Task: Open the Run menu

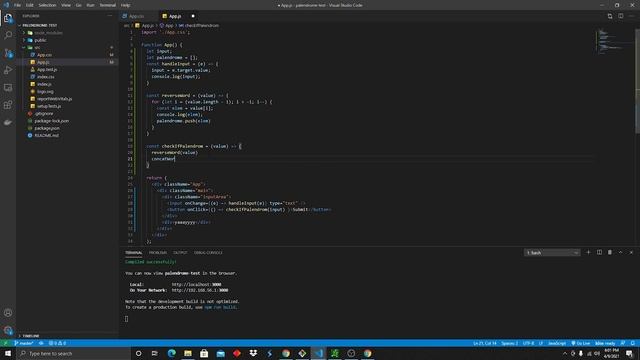Action: pos(91,5)
